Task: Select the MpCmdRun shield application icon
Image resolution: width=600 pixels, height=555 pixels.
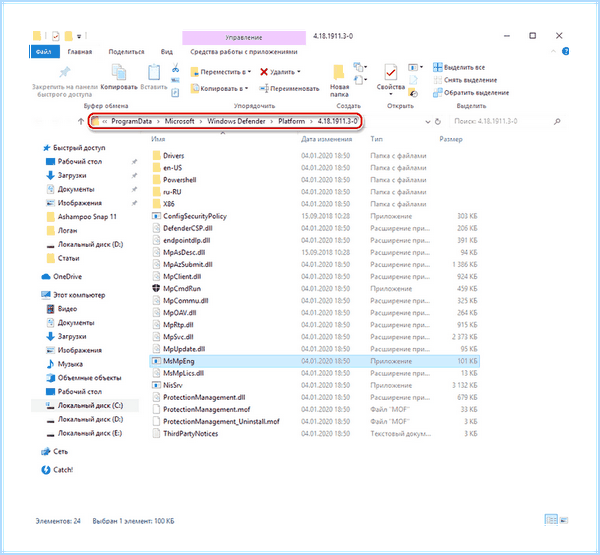Action: 156,288
